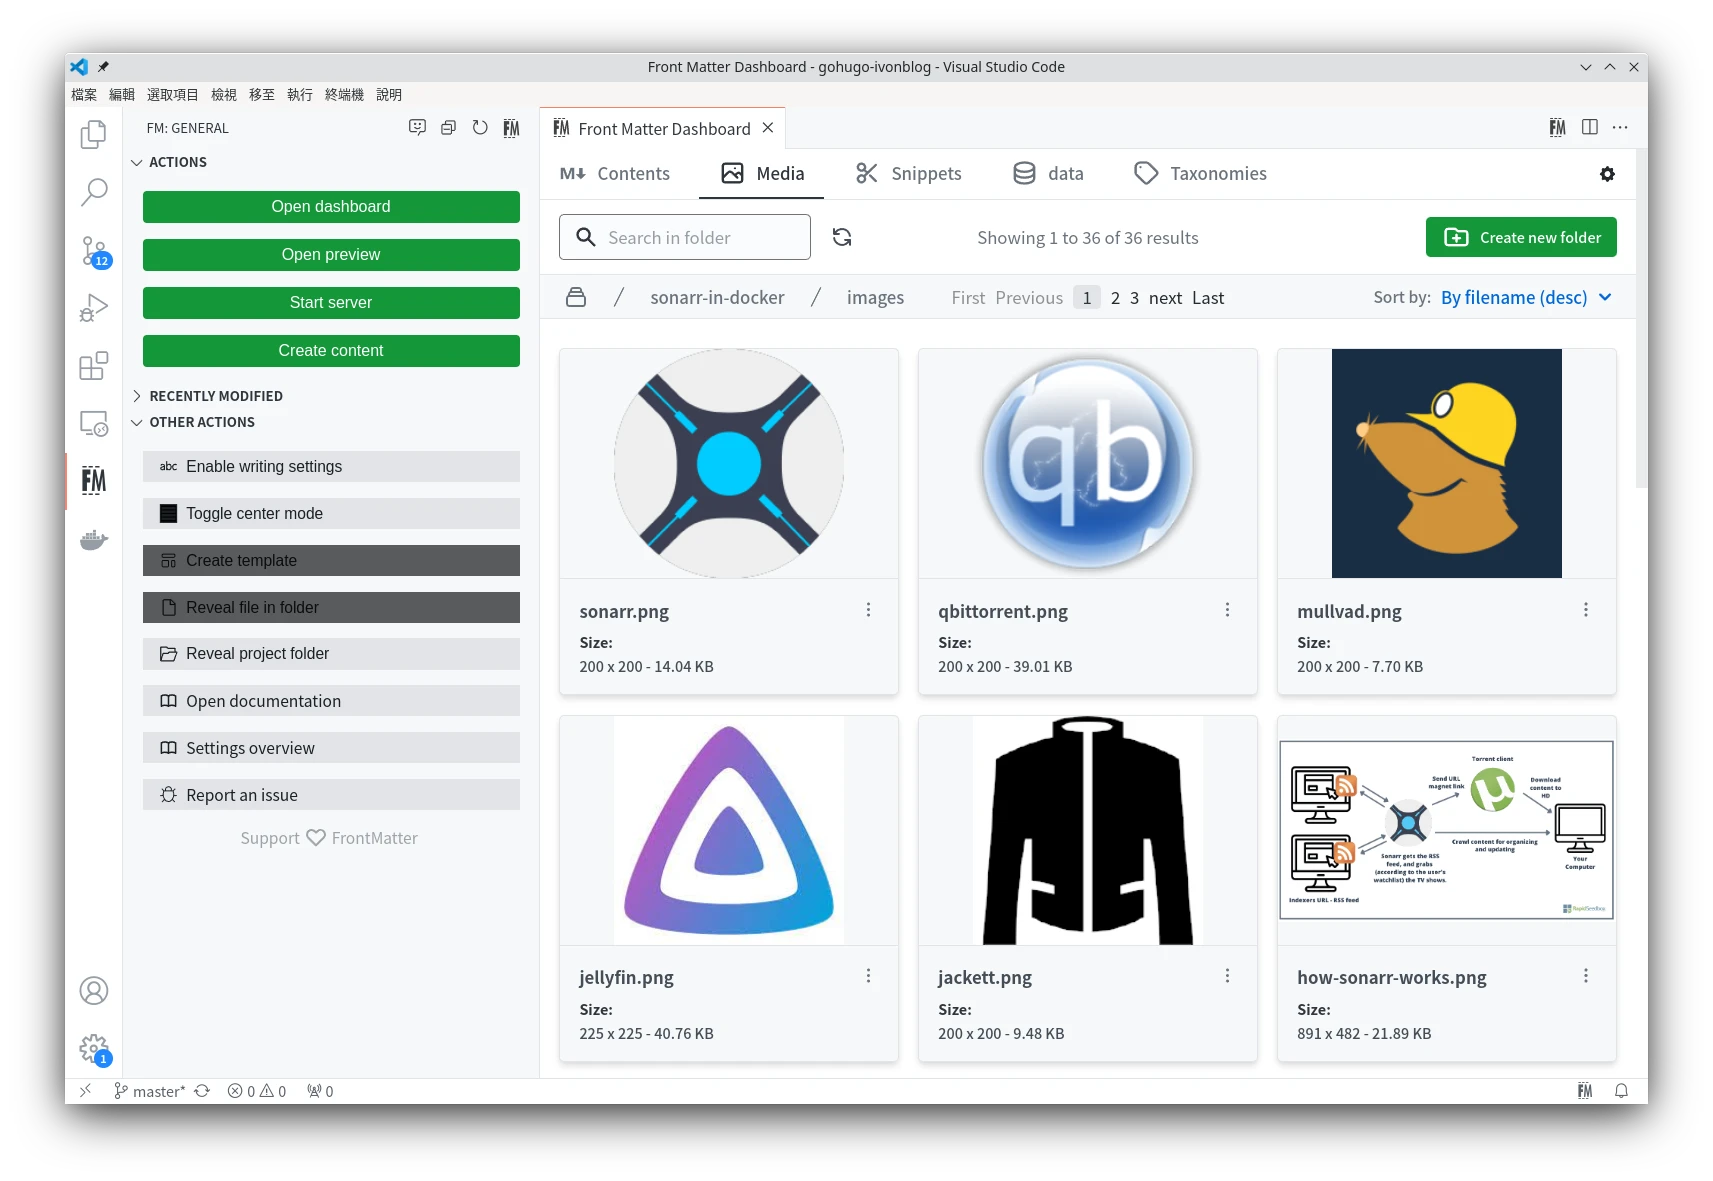The image size is (1713, 1181).
Task: Click the Create new folder button
Action: click(1520, 237)
